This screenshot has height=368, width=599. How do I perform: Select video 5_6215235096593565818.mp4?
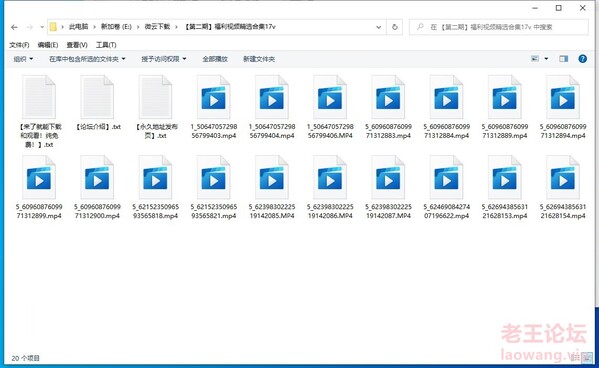155,188
